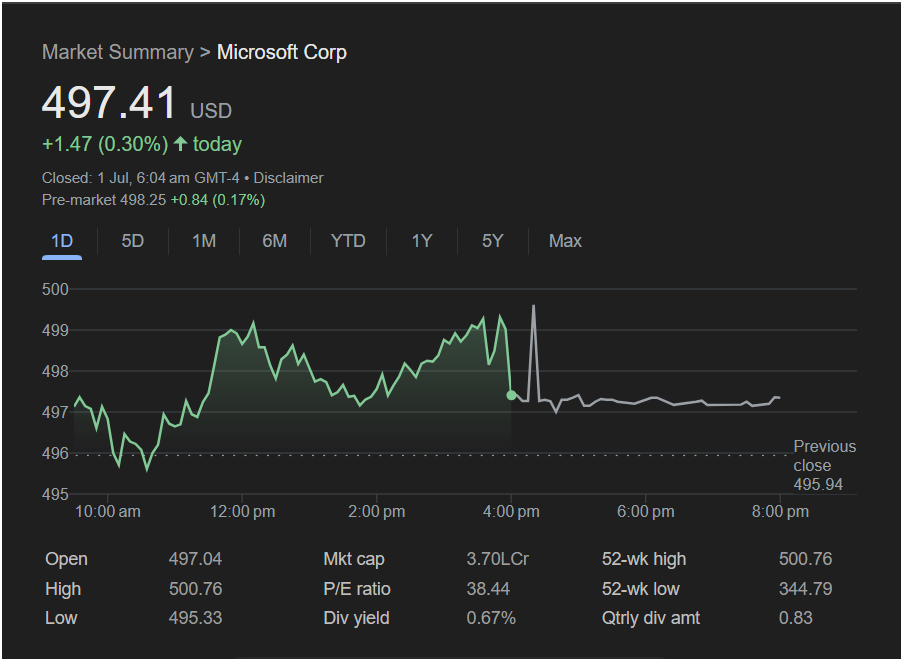
Task: Click the Mkt cap label
Action: coord(354,559)
